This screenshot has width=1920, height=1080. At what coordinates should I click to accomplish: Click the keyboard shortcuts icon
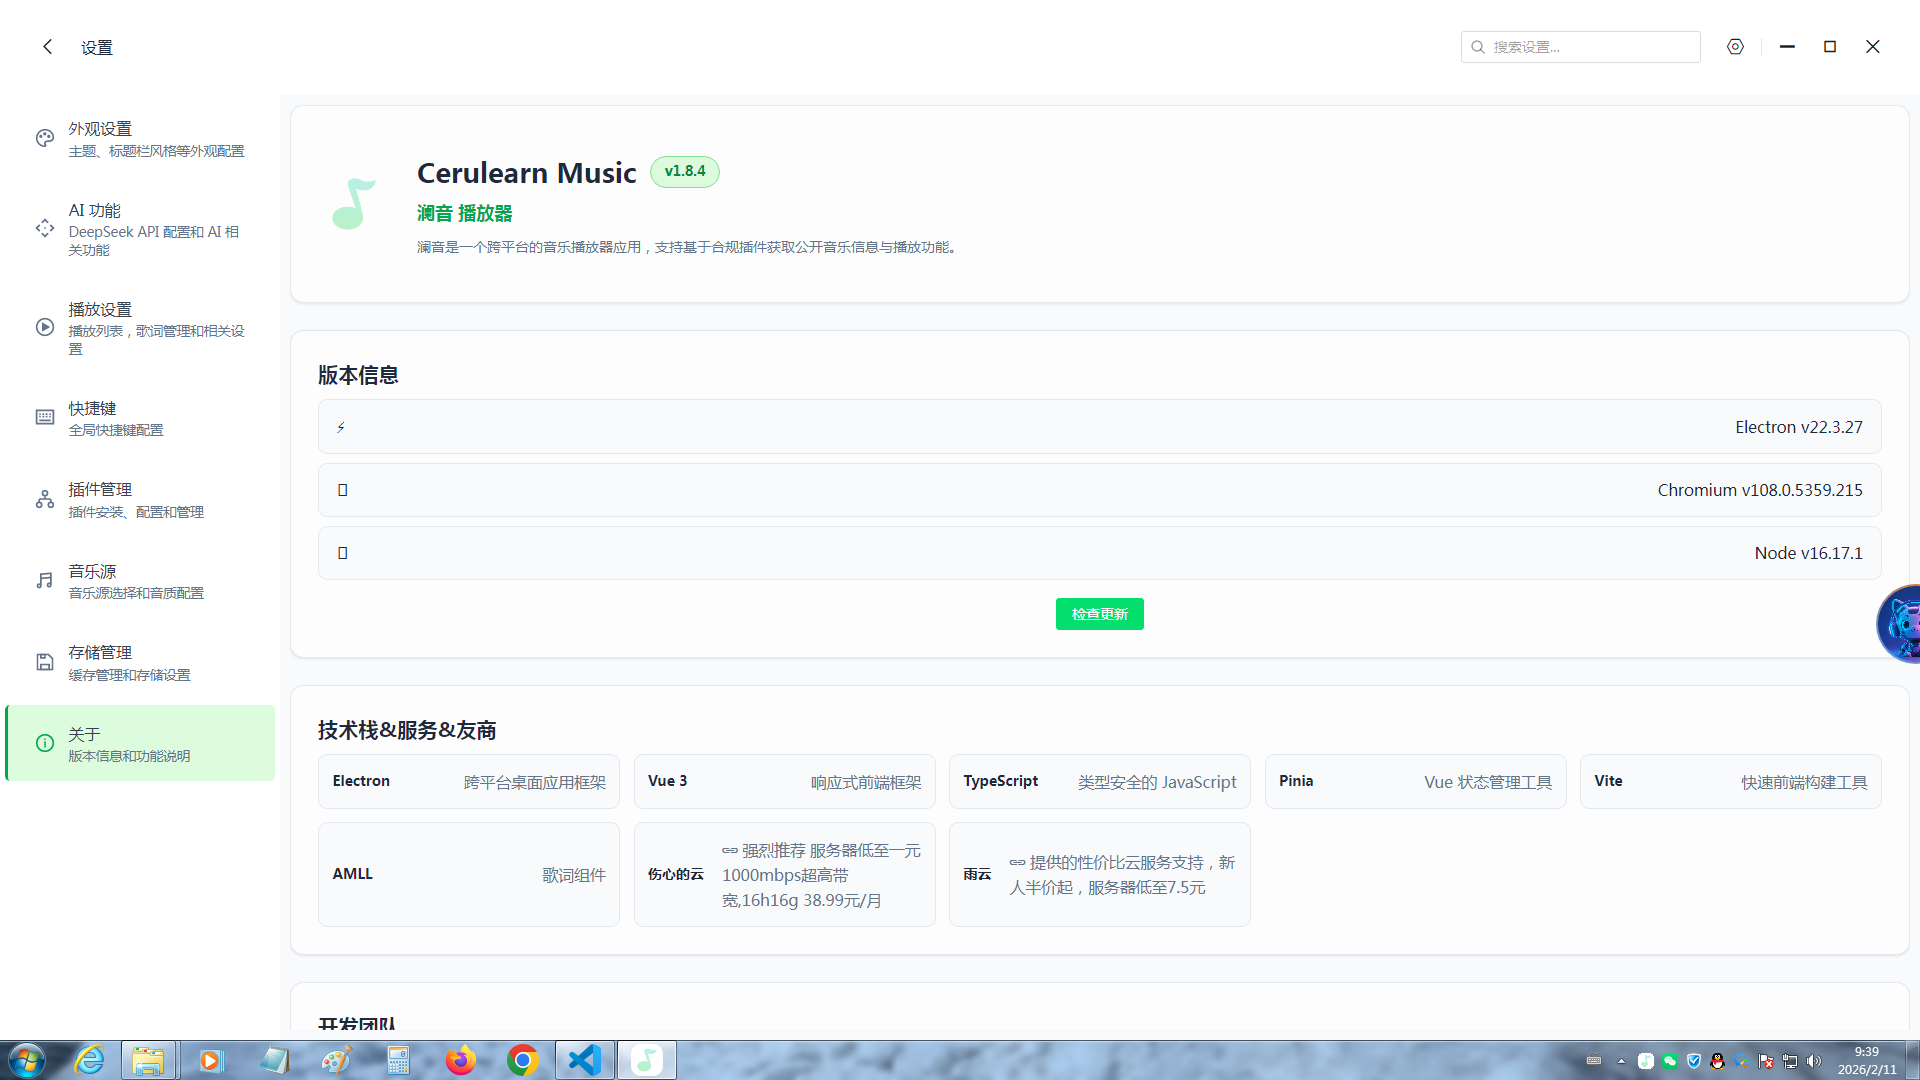45,417
